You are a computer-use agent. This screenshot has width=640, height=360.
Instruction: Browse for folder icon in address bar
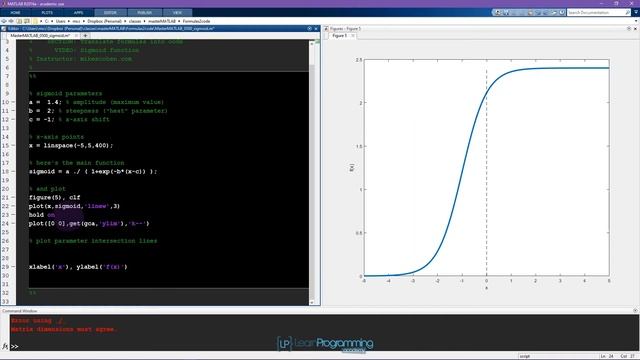(x=27, y=21)
